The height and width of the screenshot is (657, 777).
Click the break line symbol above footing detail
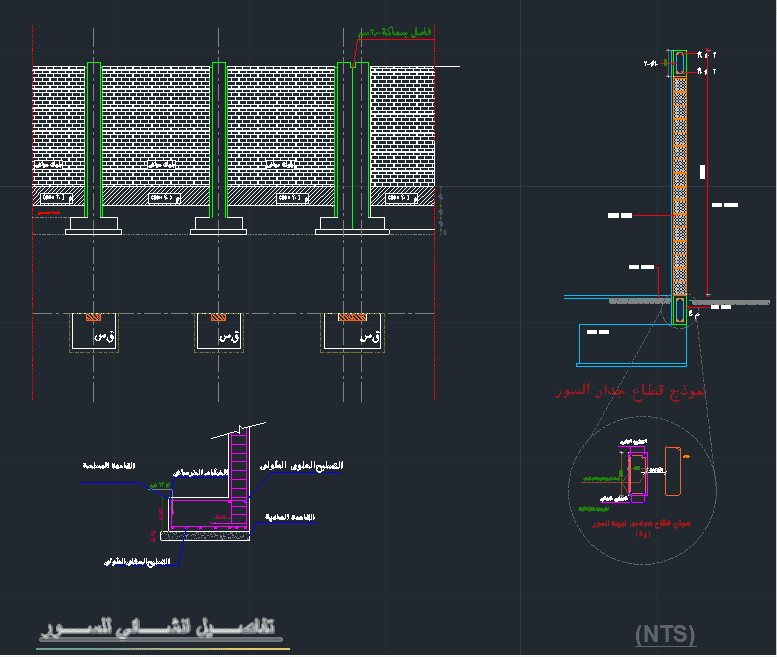239,430
